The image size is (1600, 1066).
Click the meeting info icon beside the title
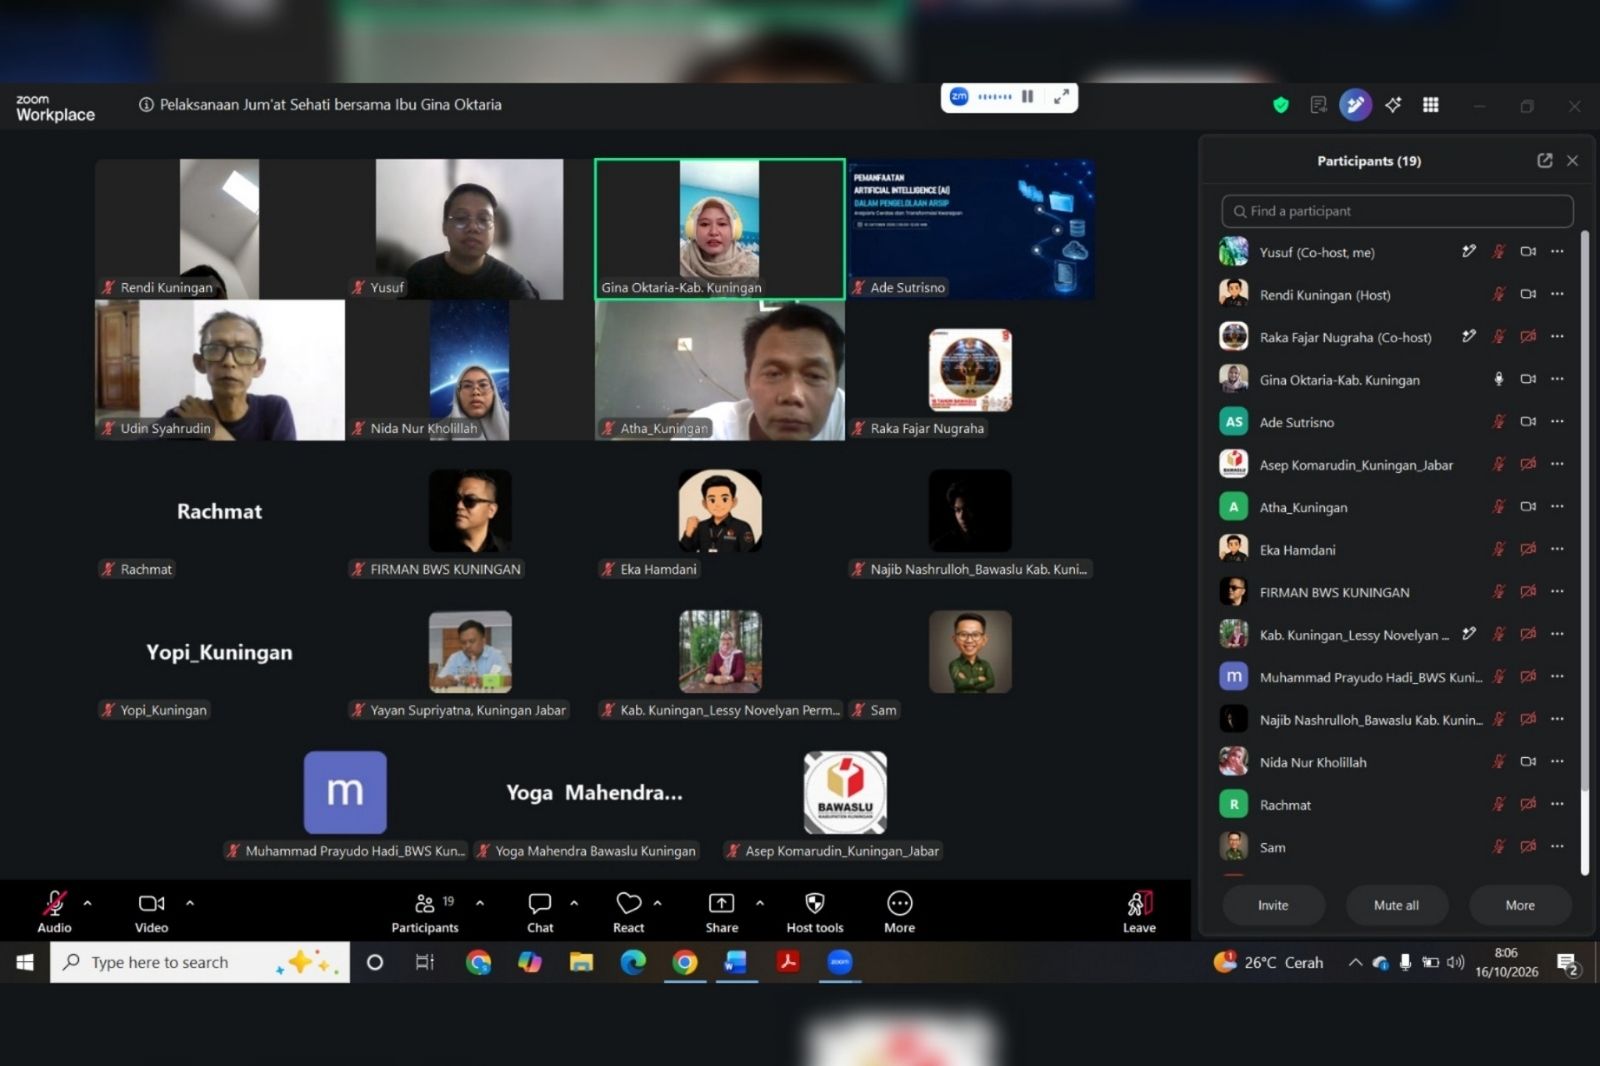146,104
